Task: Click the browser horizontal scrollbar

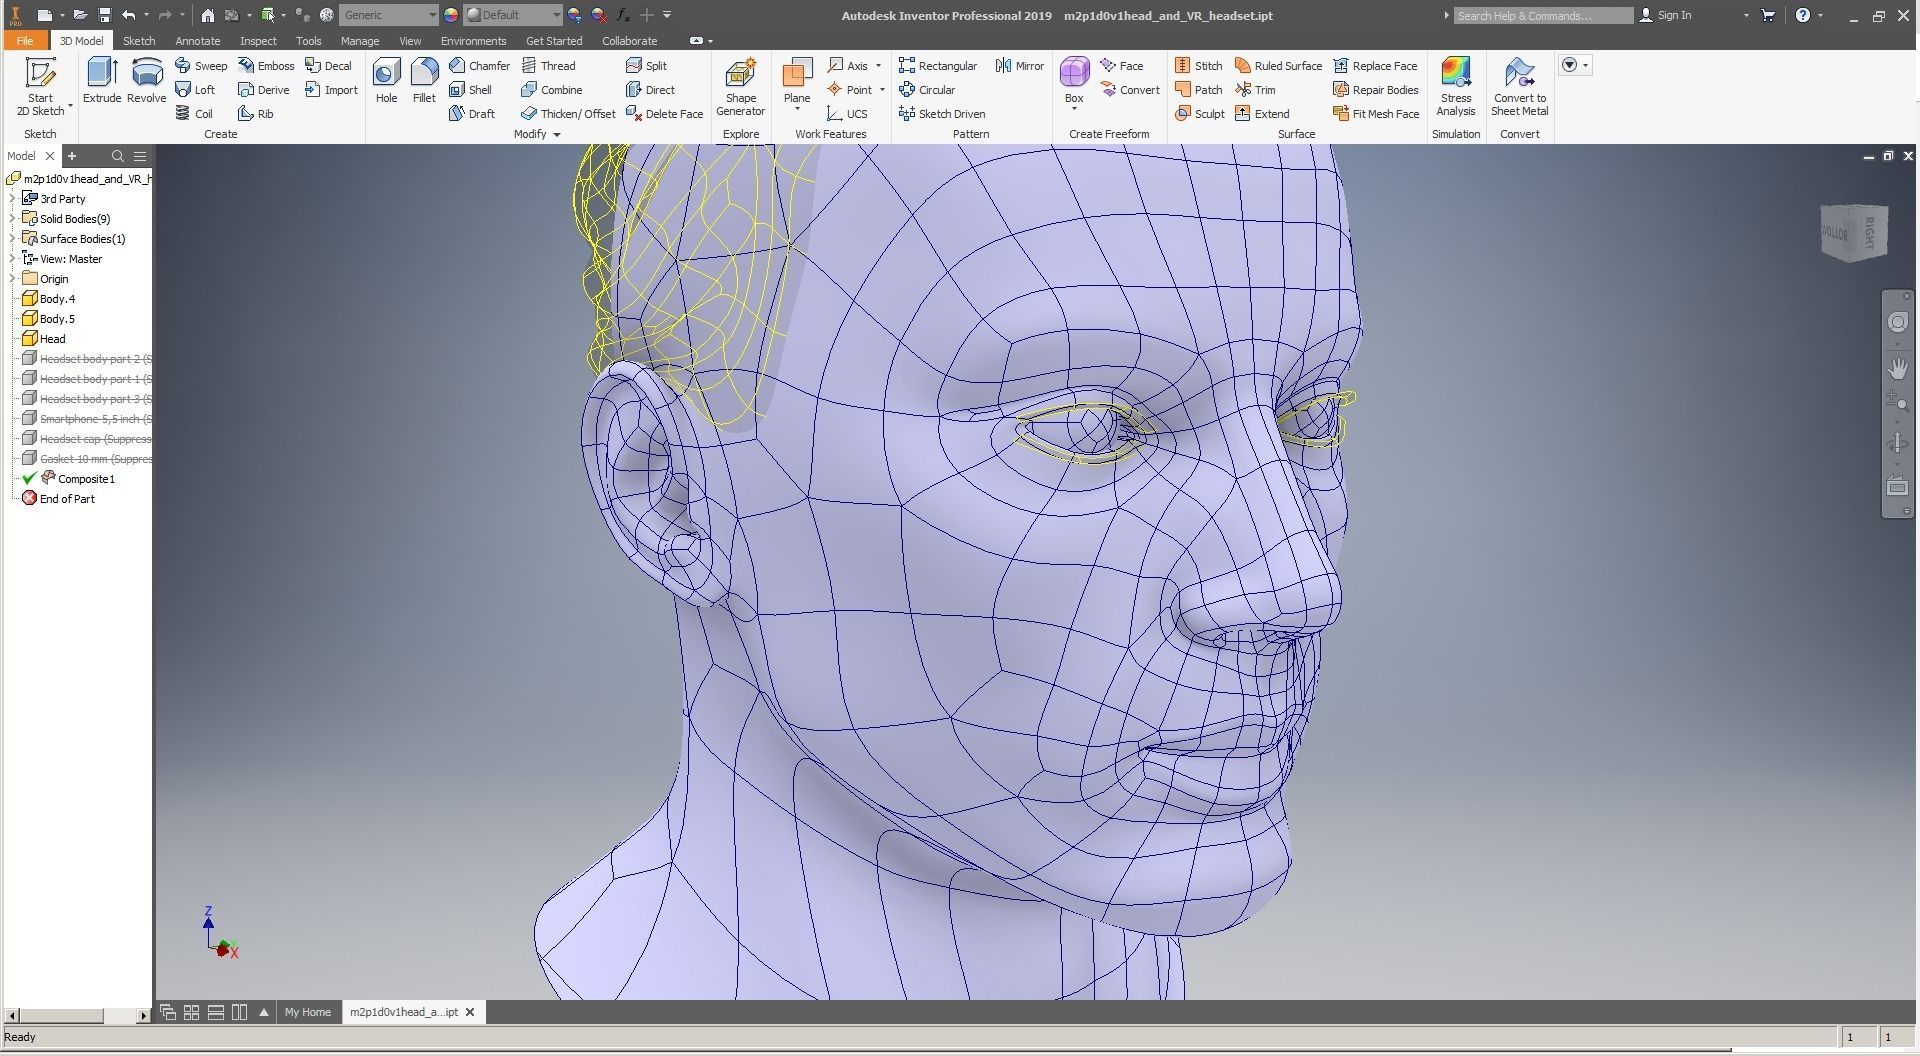Action: 61,1015
